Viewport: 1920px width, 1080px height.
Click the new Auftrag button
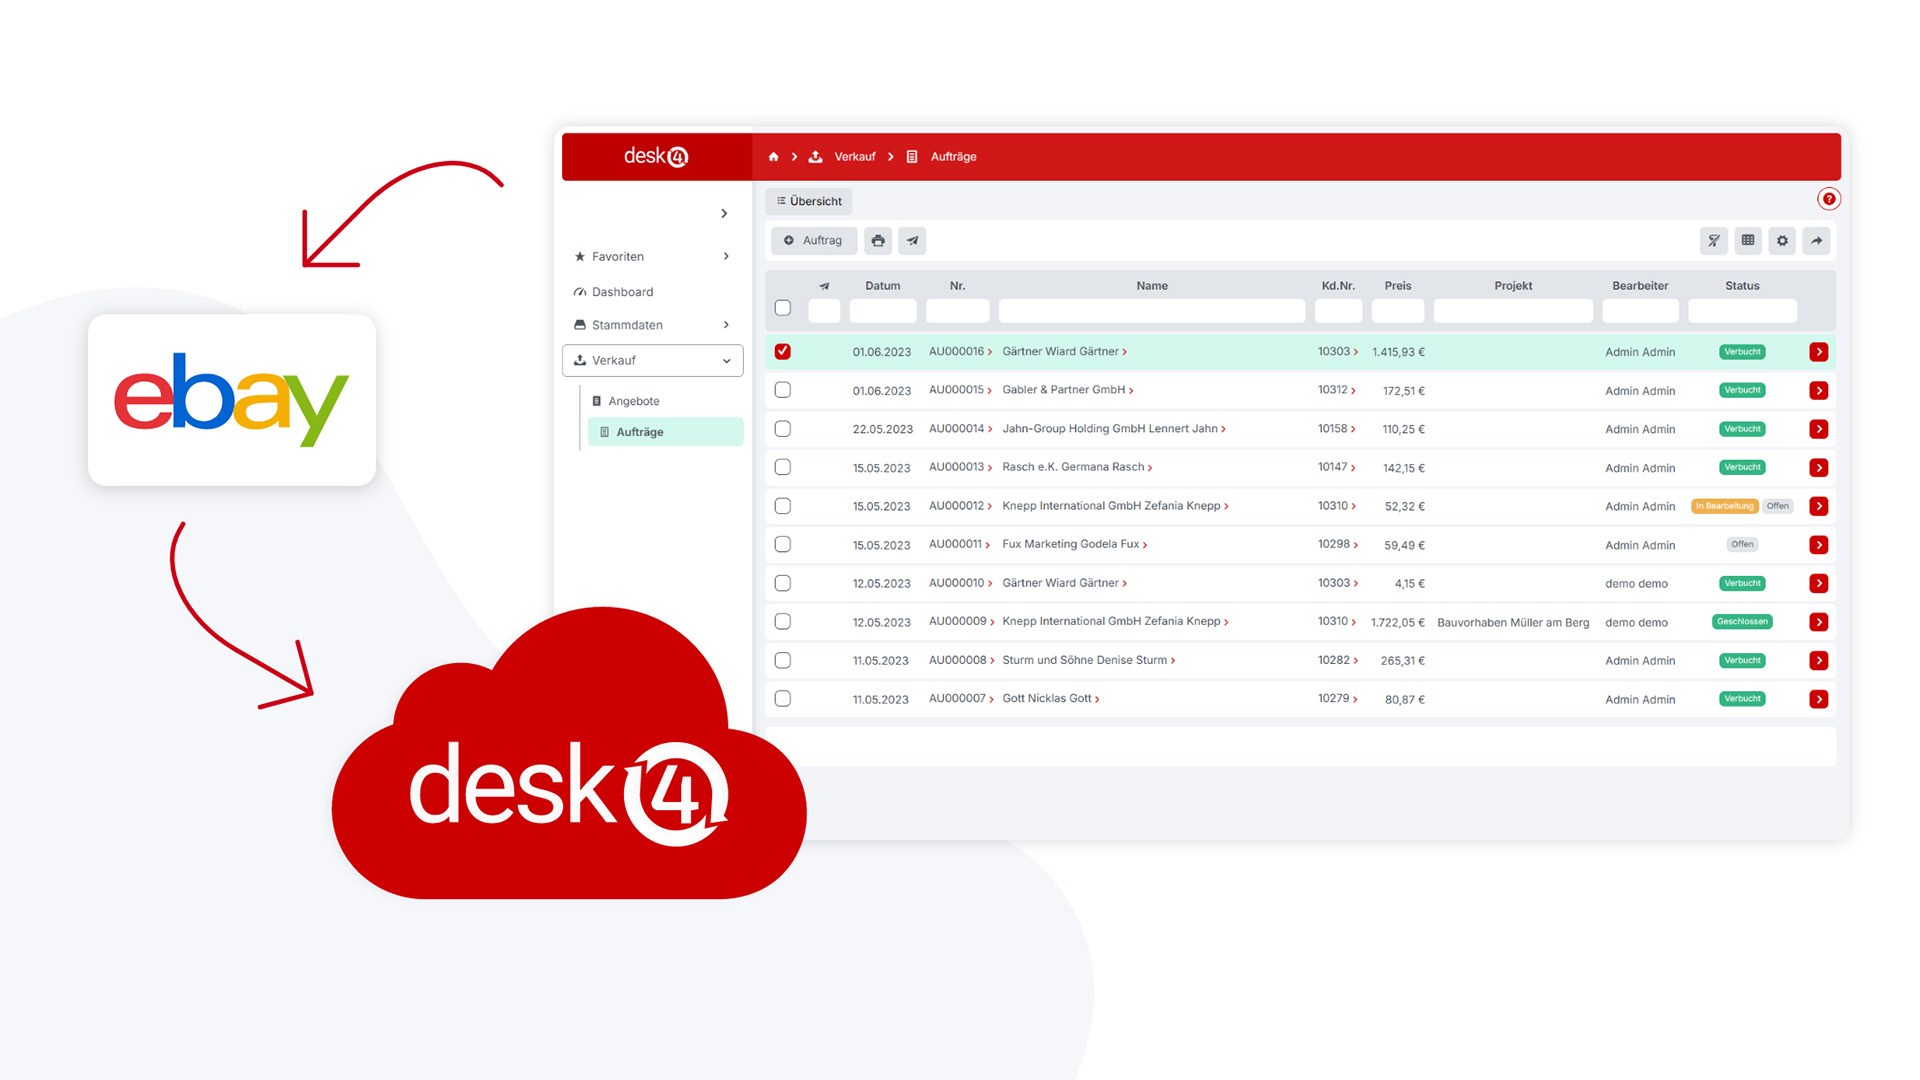[x=813, y=241]
